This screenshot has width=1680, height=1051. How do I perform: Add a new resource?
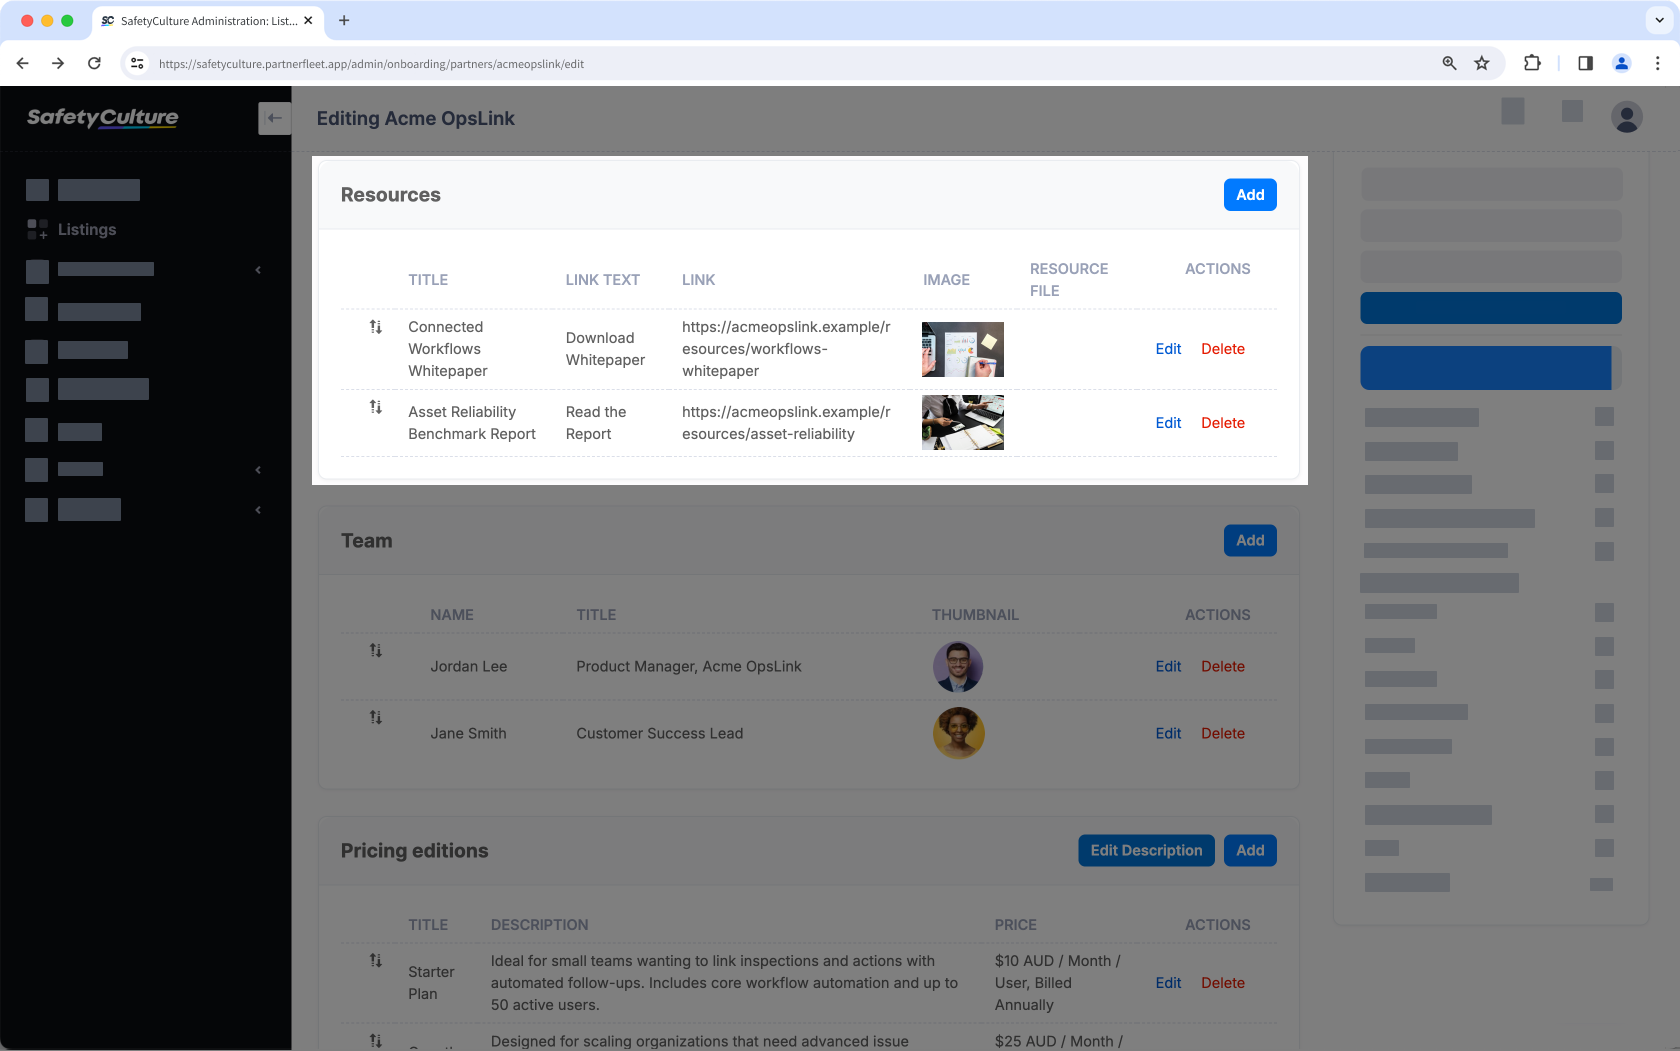(x=1250, y=195)
